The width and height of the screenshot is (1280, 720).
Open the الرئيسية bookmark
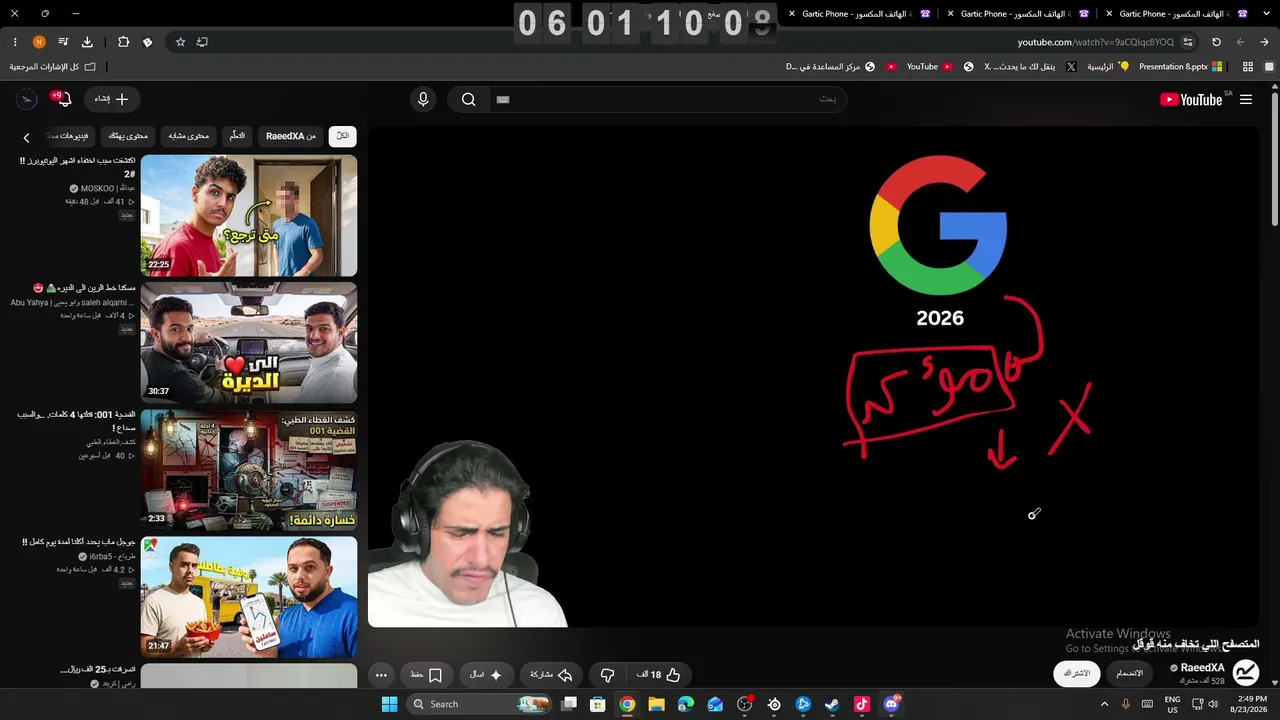(1107, 67)
